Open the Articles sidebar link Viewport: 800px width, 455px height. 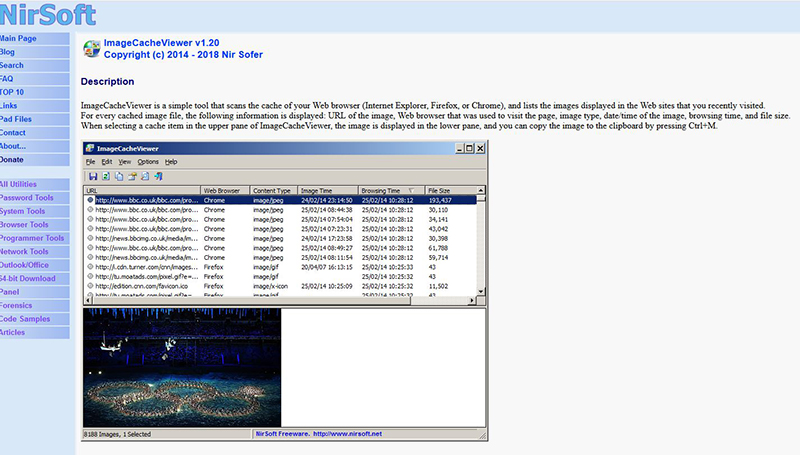pos(34,332)
